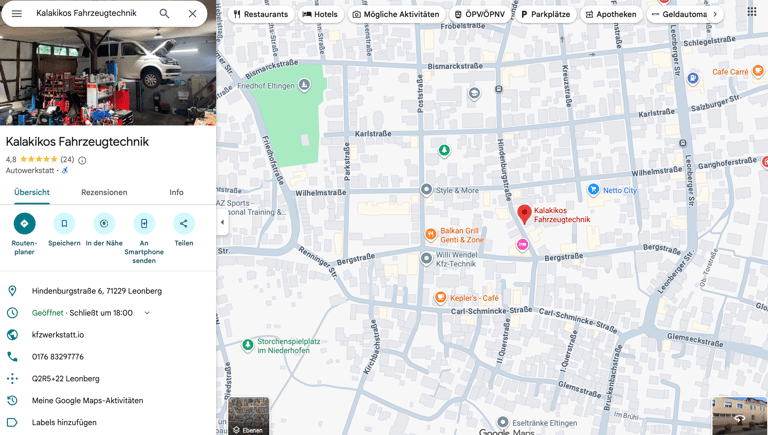Click the Eseltränke Eltingen marker
This screenshot has height=435, width=768.
tap(503, 422)
